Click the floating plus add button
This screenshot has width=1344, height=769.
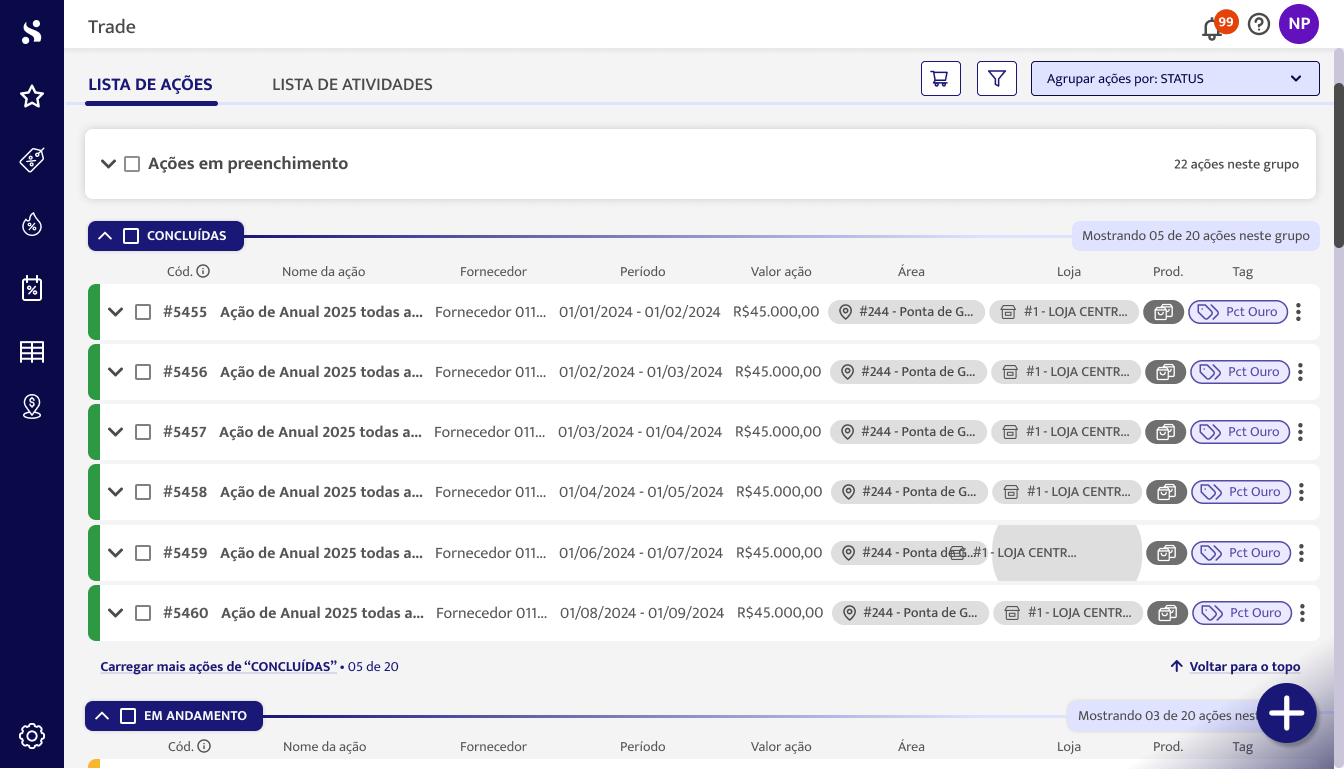click(x=1286, y=713)
